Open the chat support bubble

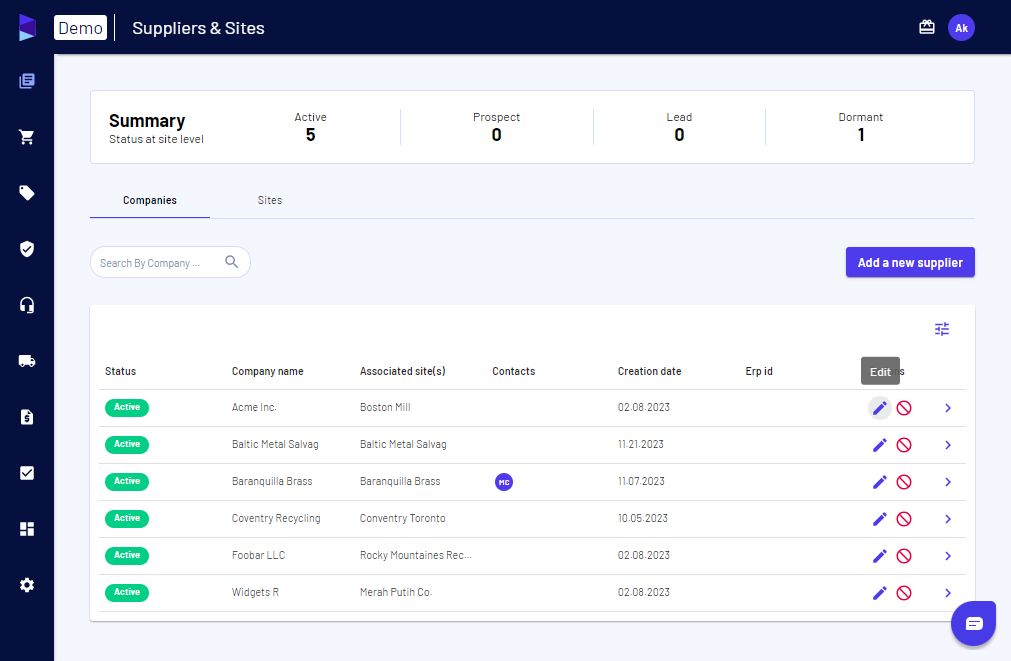[974, 624]
